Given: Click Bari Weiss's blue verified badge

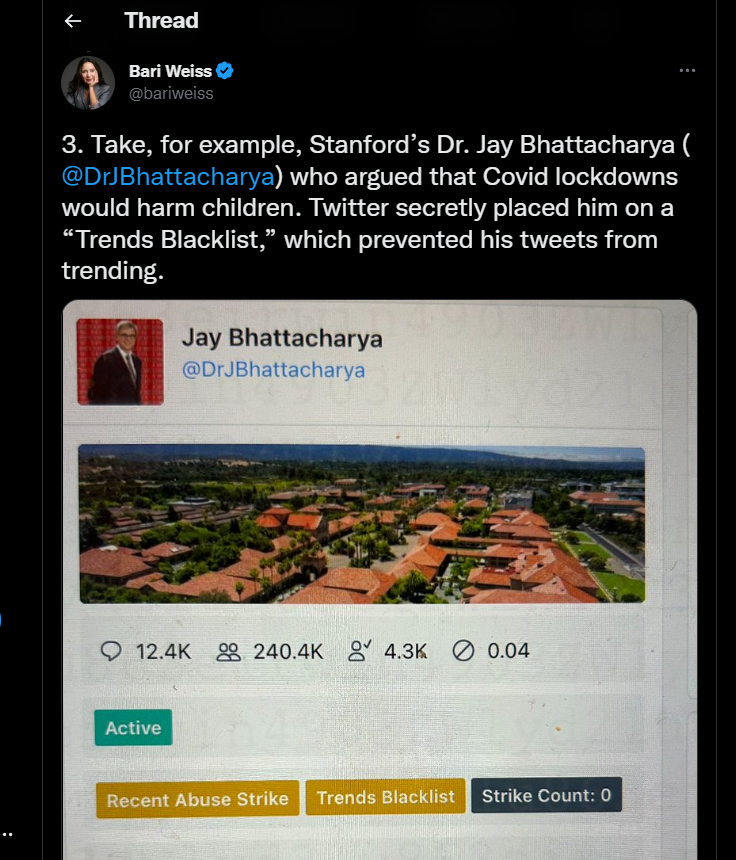Looking at the screenshot, I should [x=224, y=71].
